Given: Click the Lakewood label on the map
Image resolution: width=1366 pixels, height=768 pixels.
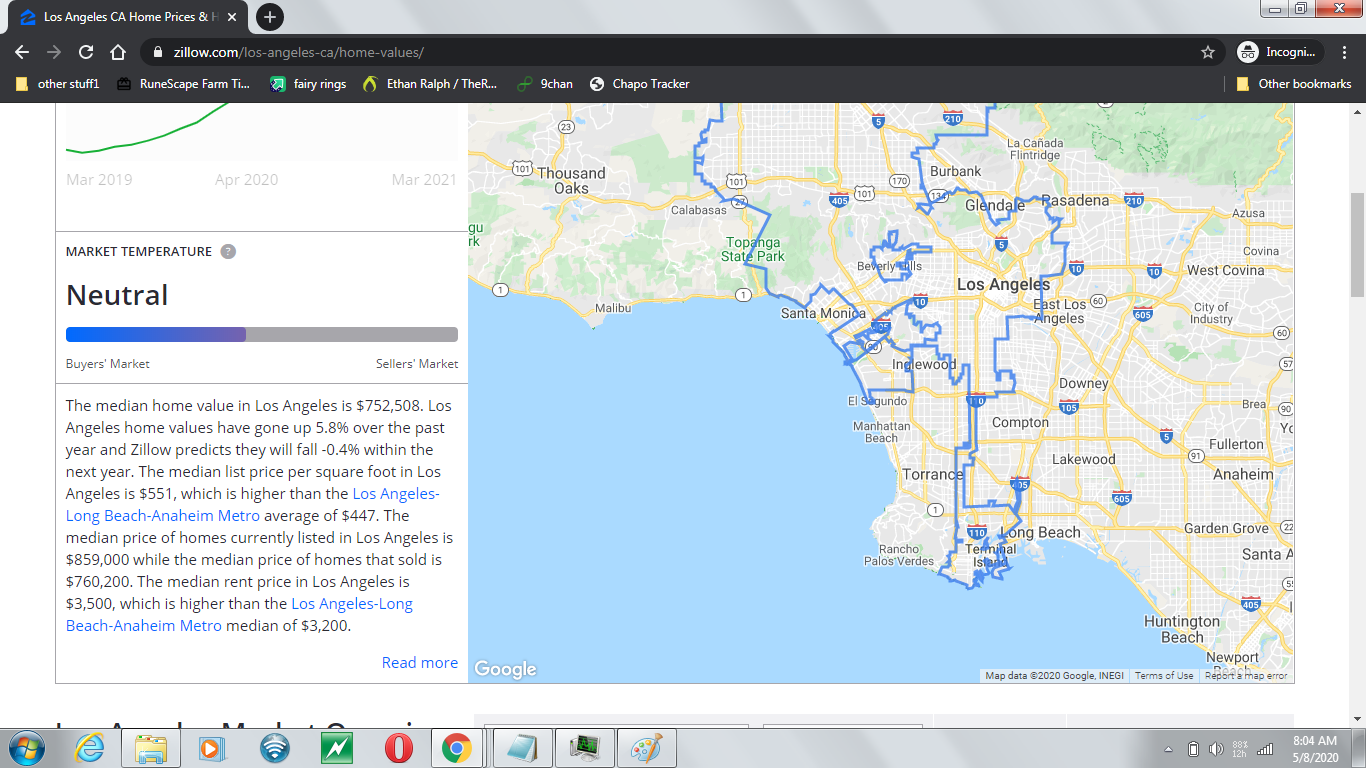Looking at the screenshot, I should [1084, 459].
